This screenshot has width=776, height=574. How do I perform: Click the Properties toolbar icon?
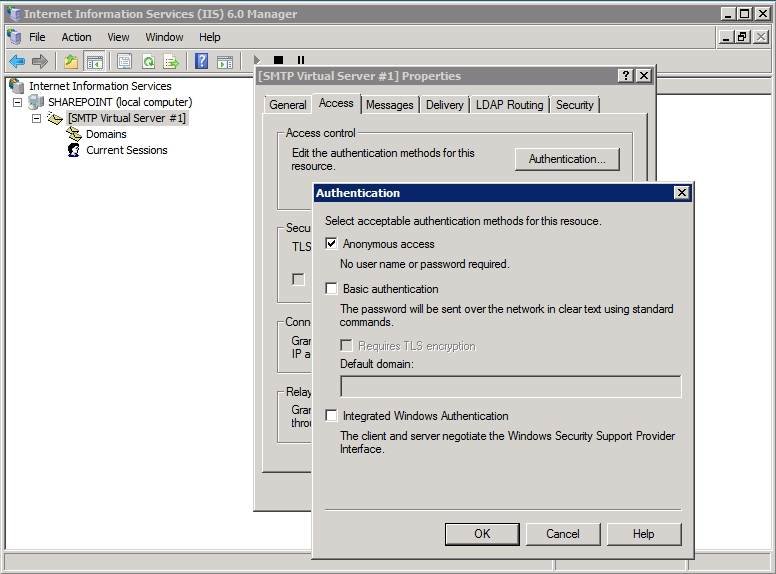[x=125, y=61]
